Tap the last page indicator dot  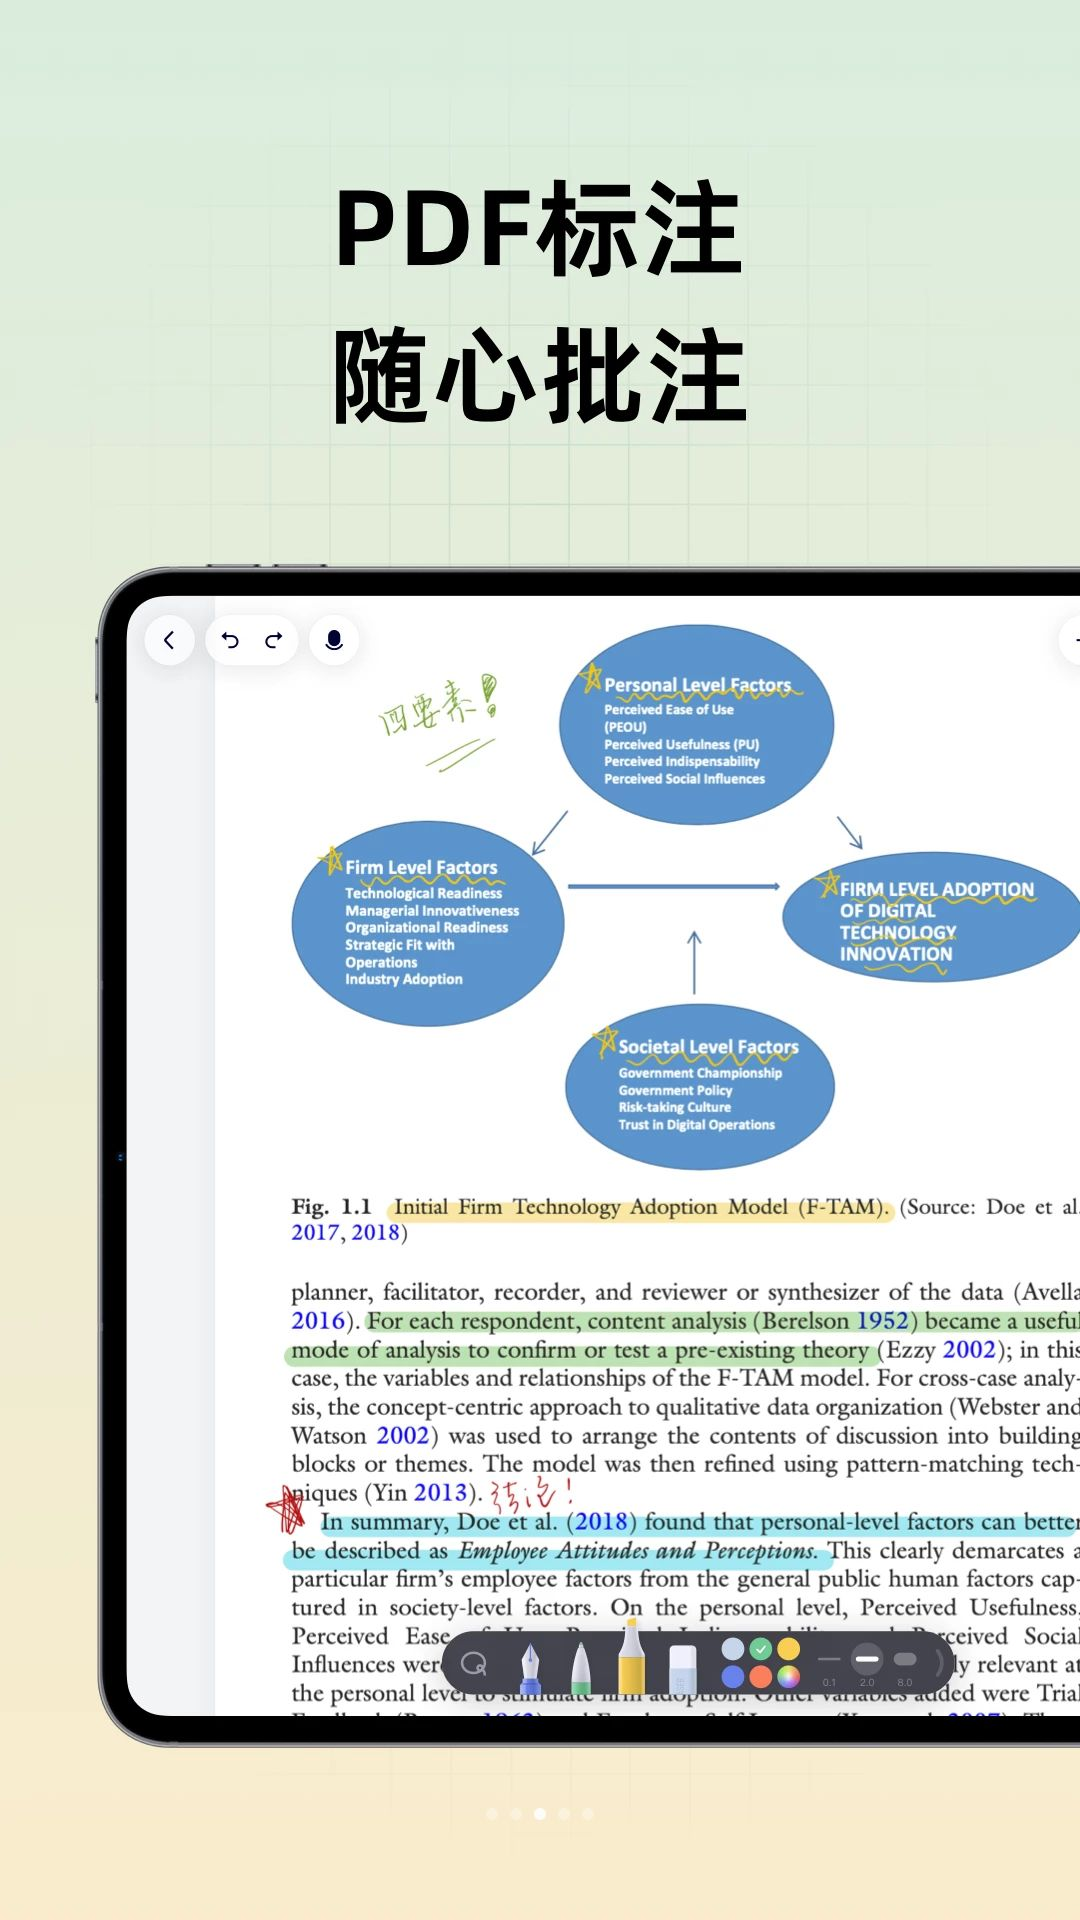(x=588, y=1814)
